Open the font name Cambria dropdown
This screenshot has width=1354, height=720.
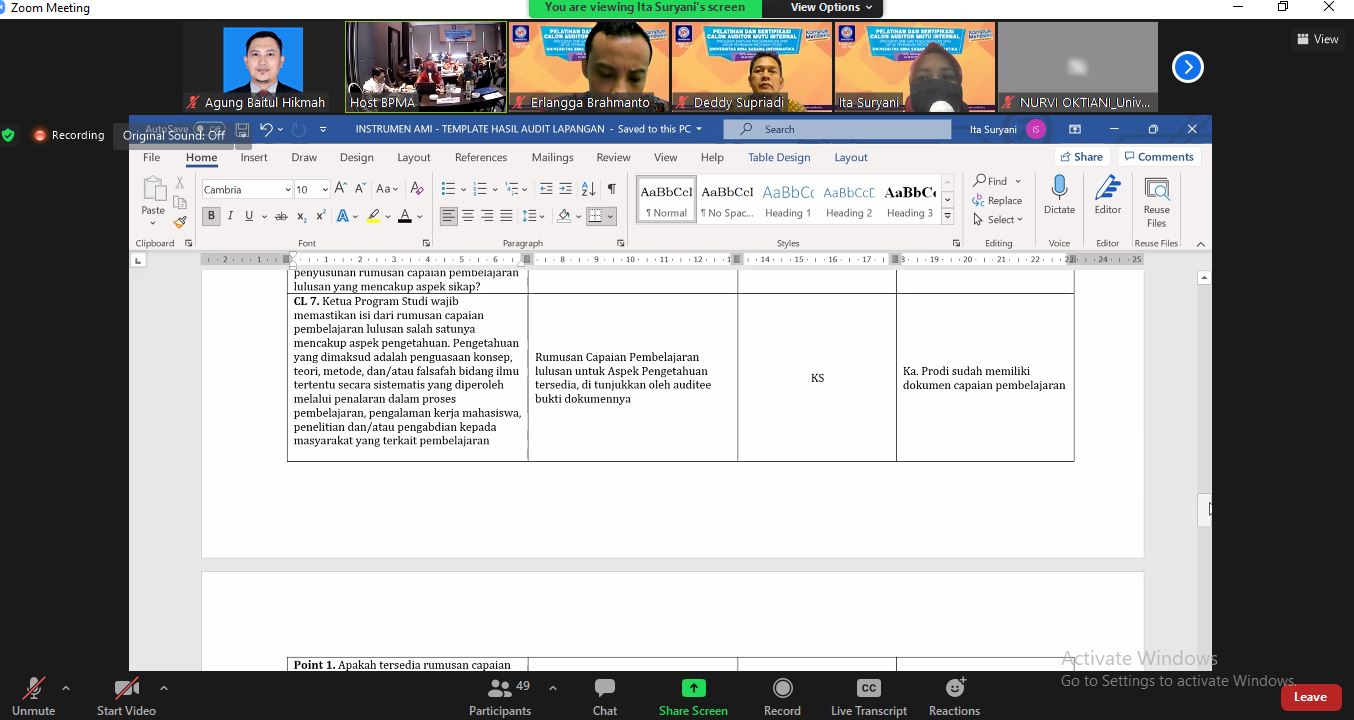point(288,189)
